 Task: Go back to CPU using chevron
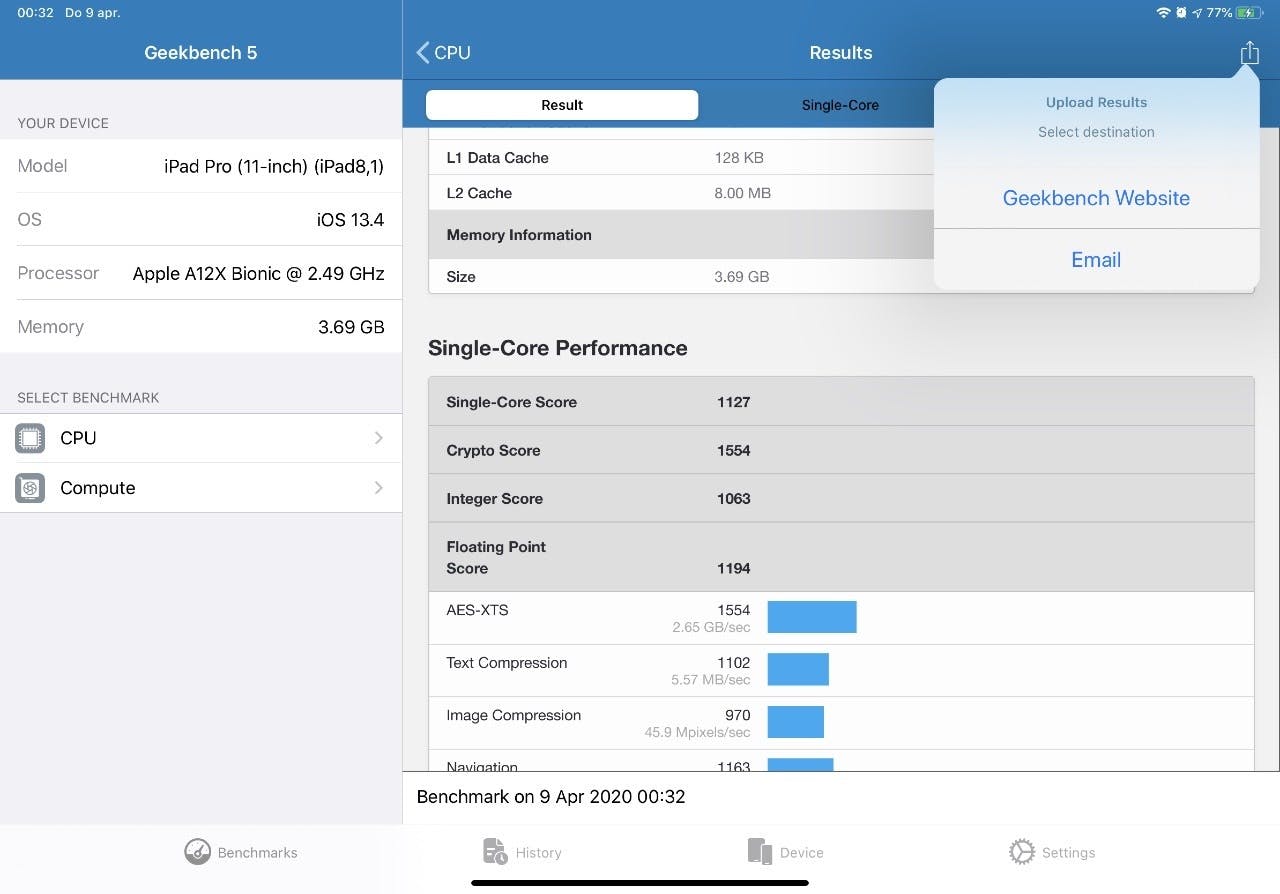[423, 52]
